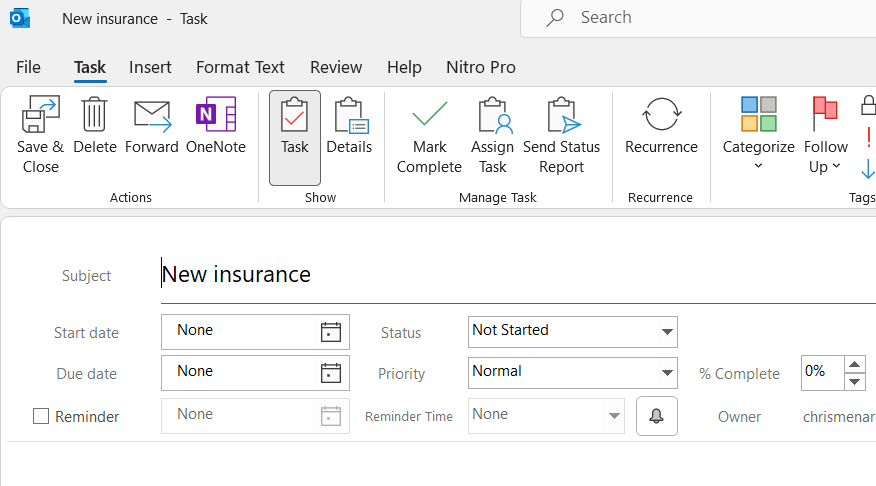Select the Task ribbon tab
Image resolution: width=876 pixels, height=486 pixels.
click(x=90, y=68)
